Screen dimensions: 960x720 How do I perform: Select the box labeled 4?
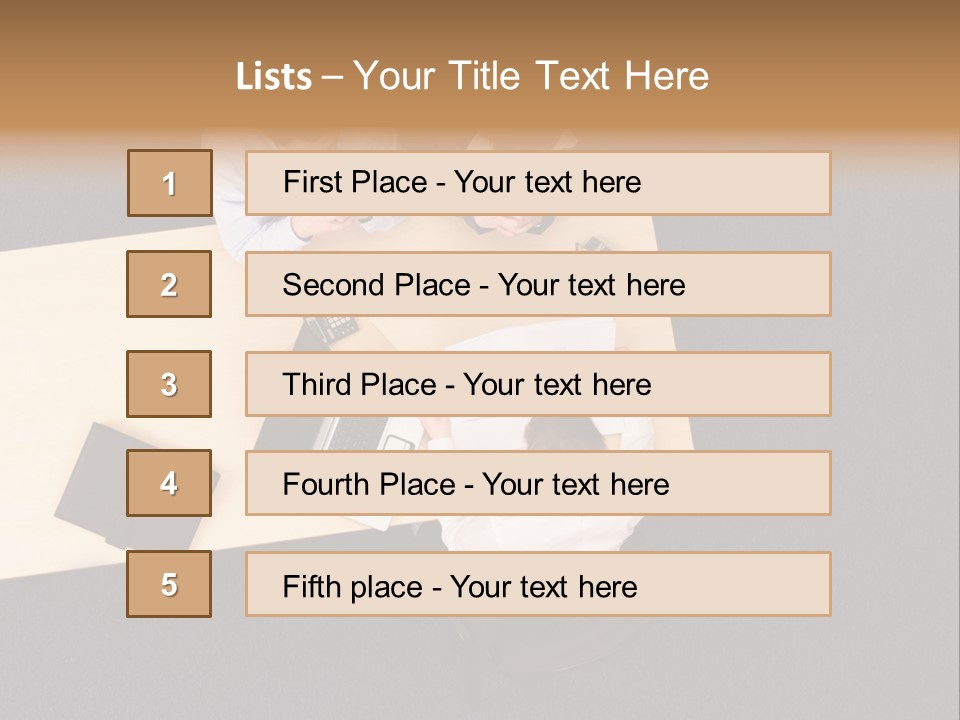(x=169, y=484)
